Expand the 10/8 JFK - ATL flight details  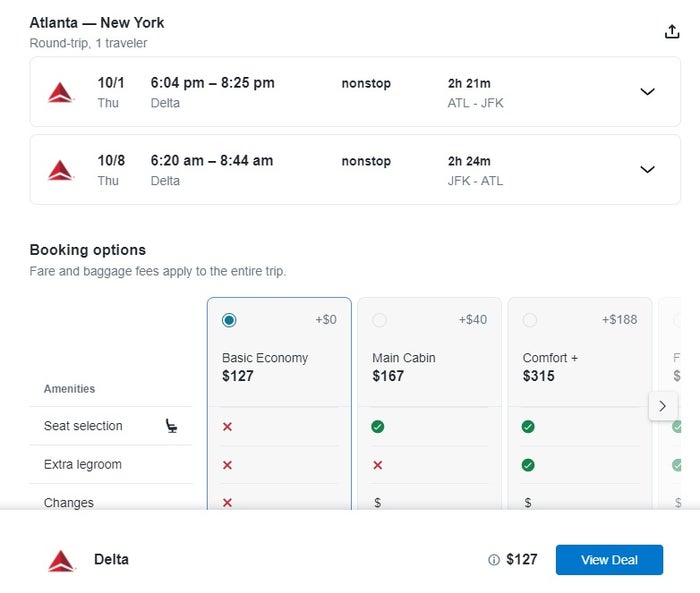(647, 169)
